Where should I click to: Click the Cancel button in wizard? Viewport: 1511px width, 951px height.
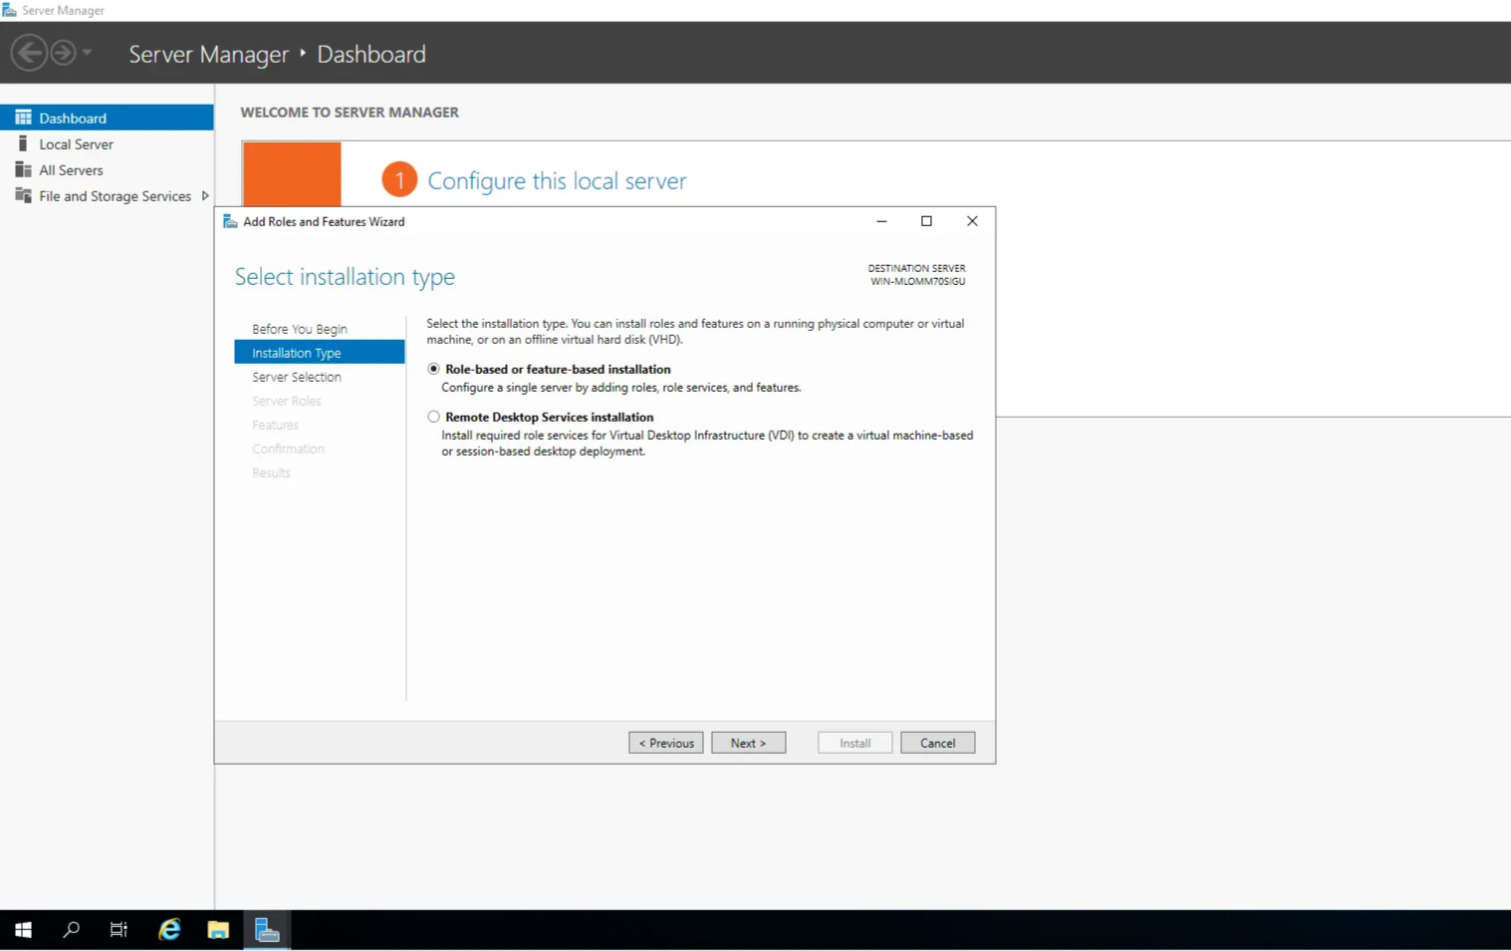[937, 743]
